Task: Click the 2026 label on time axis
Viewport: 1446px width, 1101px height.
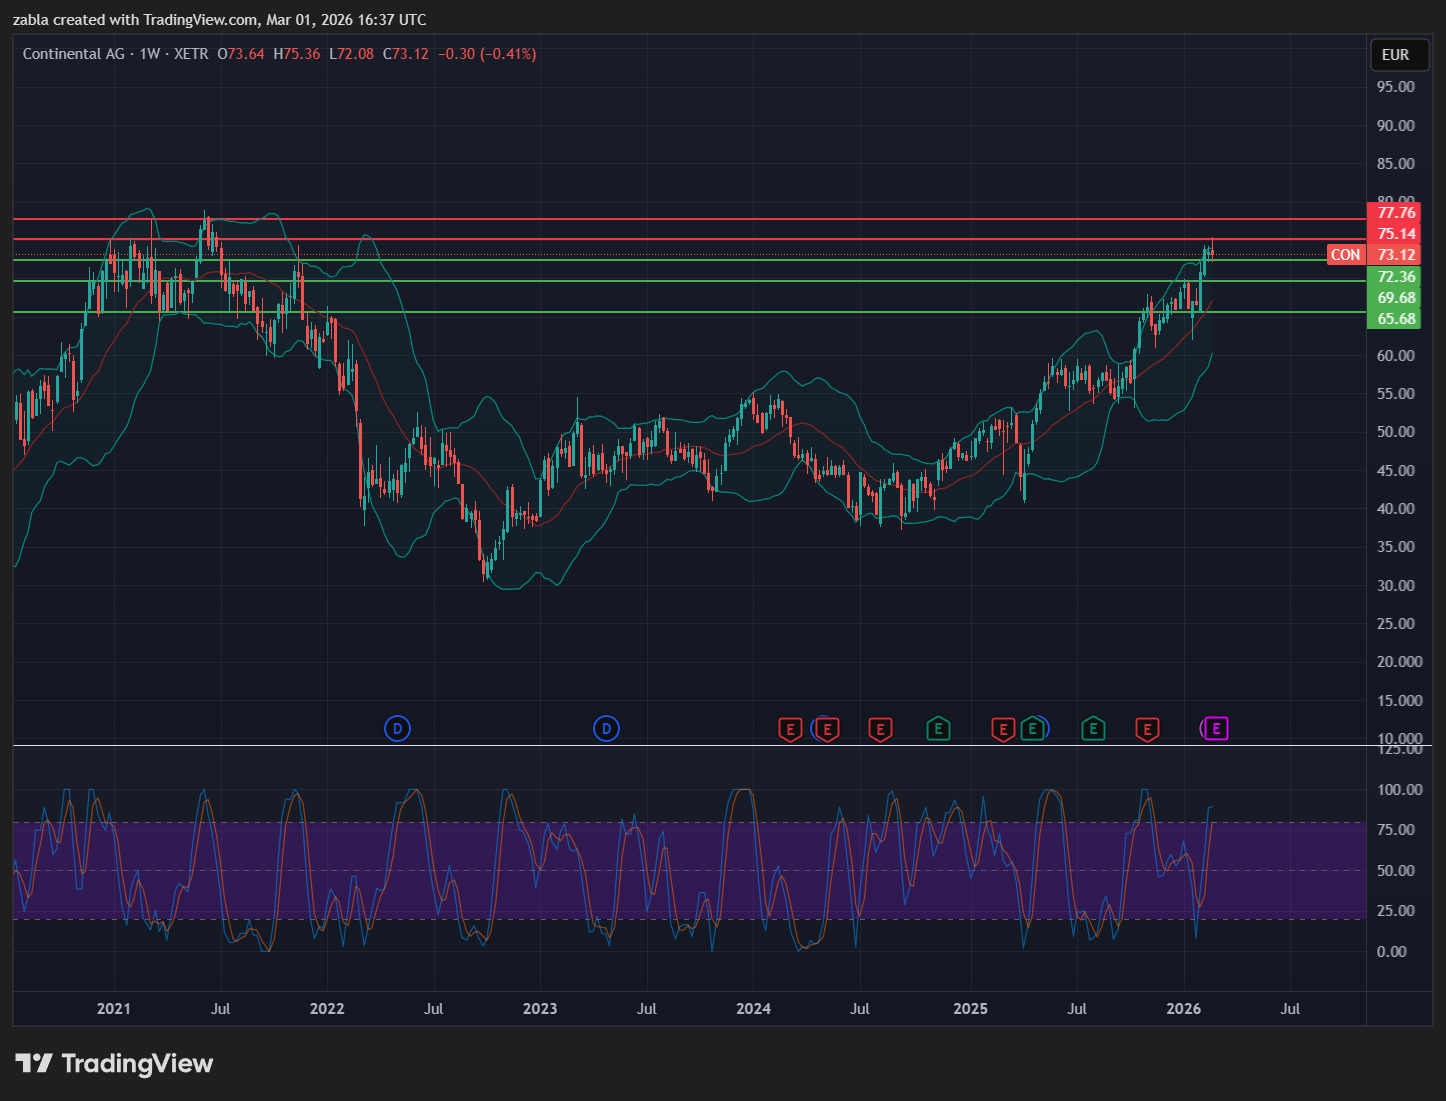Action: point(1184,1008)
